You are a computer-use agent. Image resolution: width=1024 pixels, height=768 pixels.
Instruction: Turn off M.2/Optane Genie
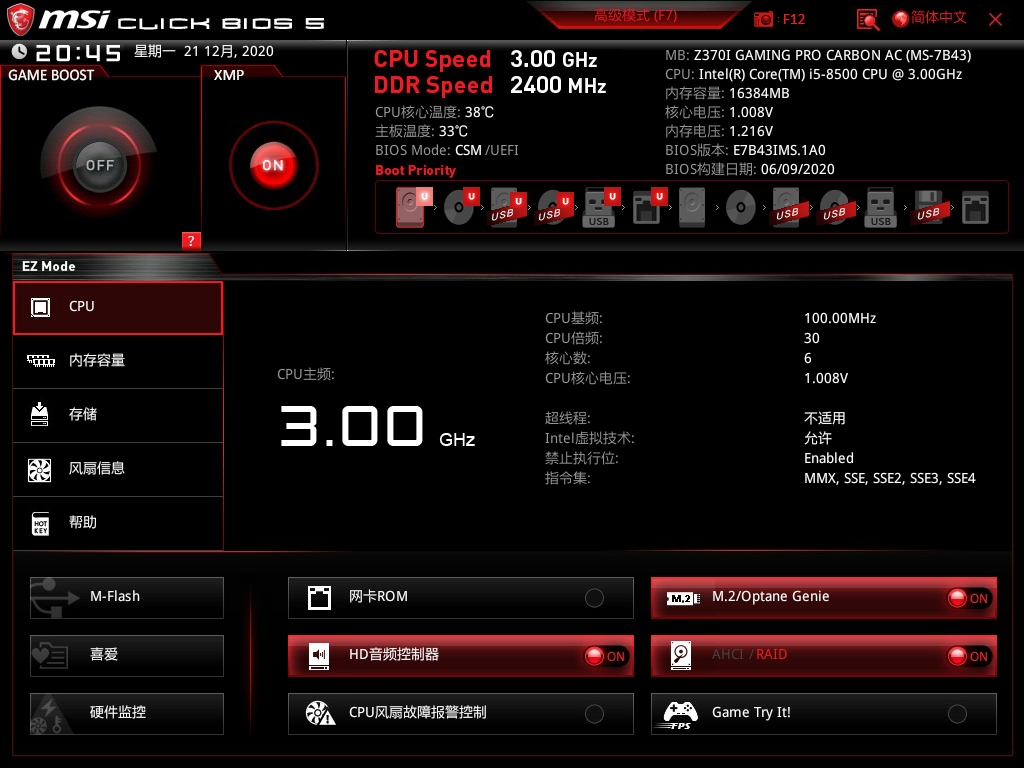point(824,598)
